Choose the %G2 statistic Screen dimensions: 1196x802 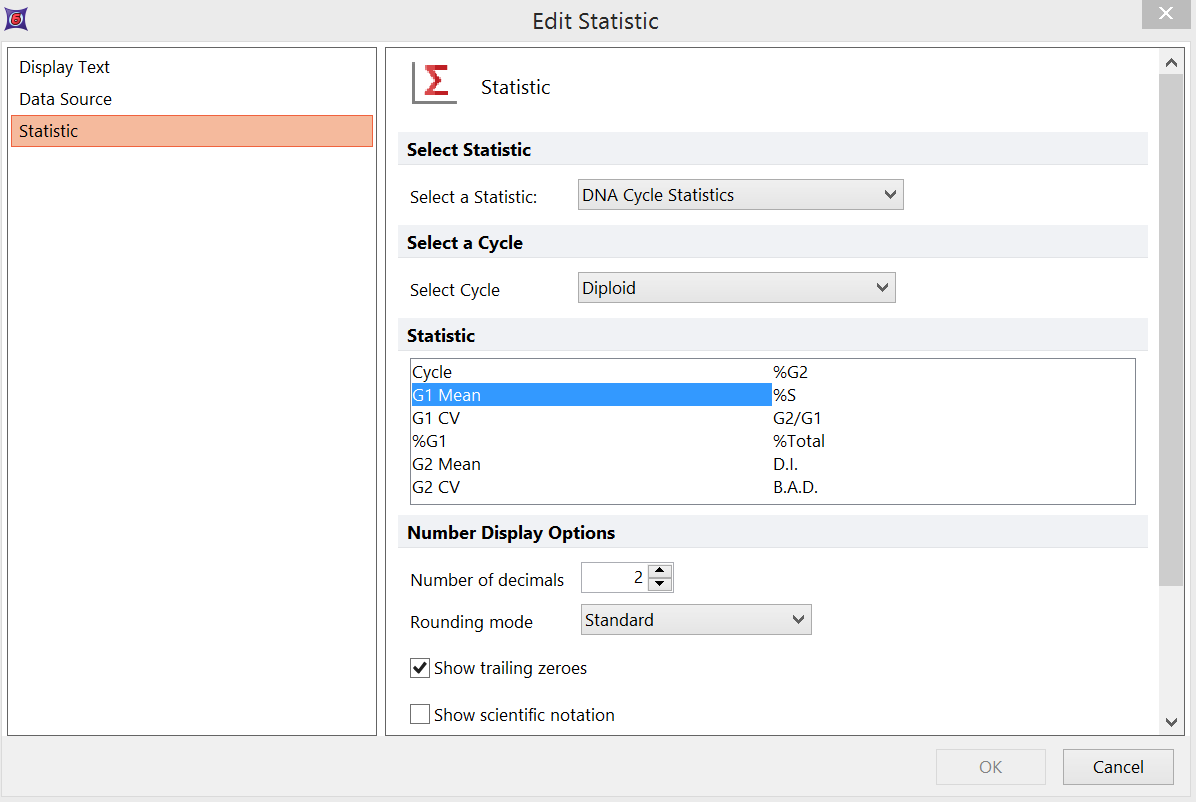click(x=790, y=372)
